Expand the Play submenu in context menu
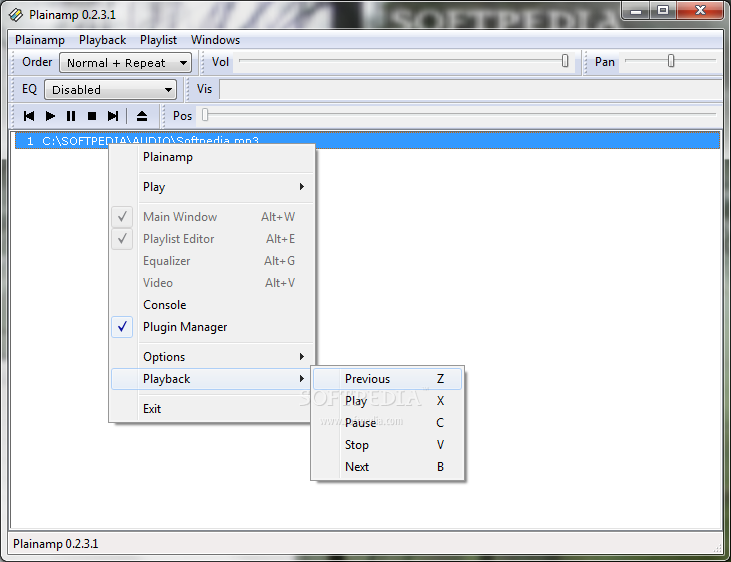Screen dimensions: 731x562 point(212,187)
